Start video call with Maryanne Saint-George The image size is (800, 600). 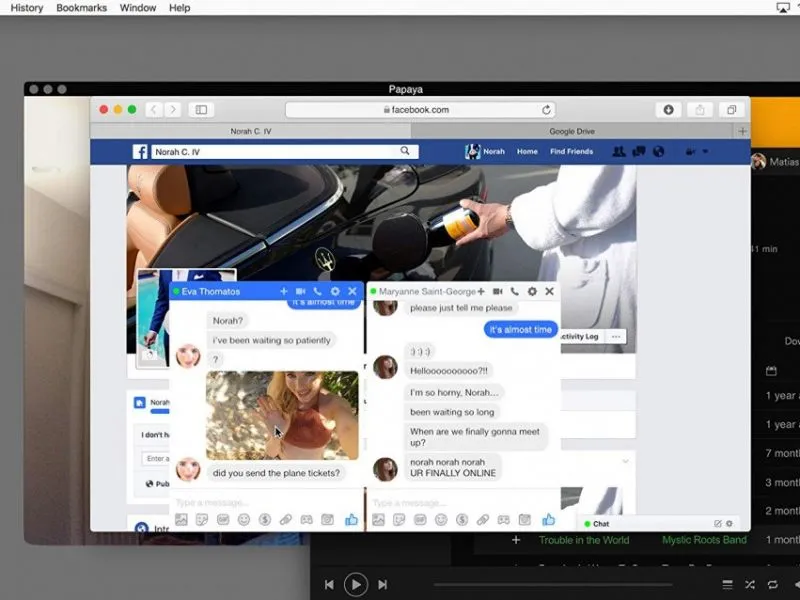point(497,291)
